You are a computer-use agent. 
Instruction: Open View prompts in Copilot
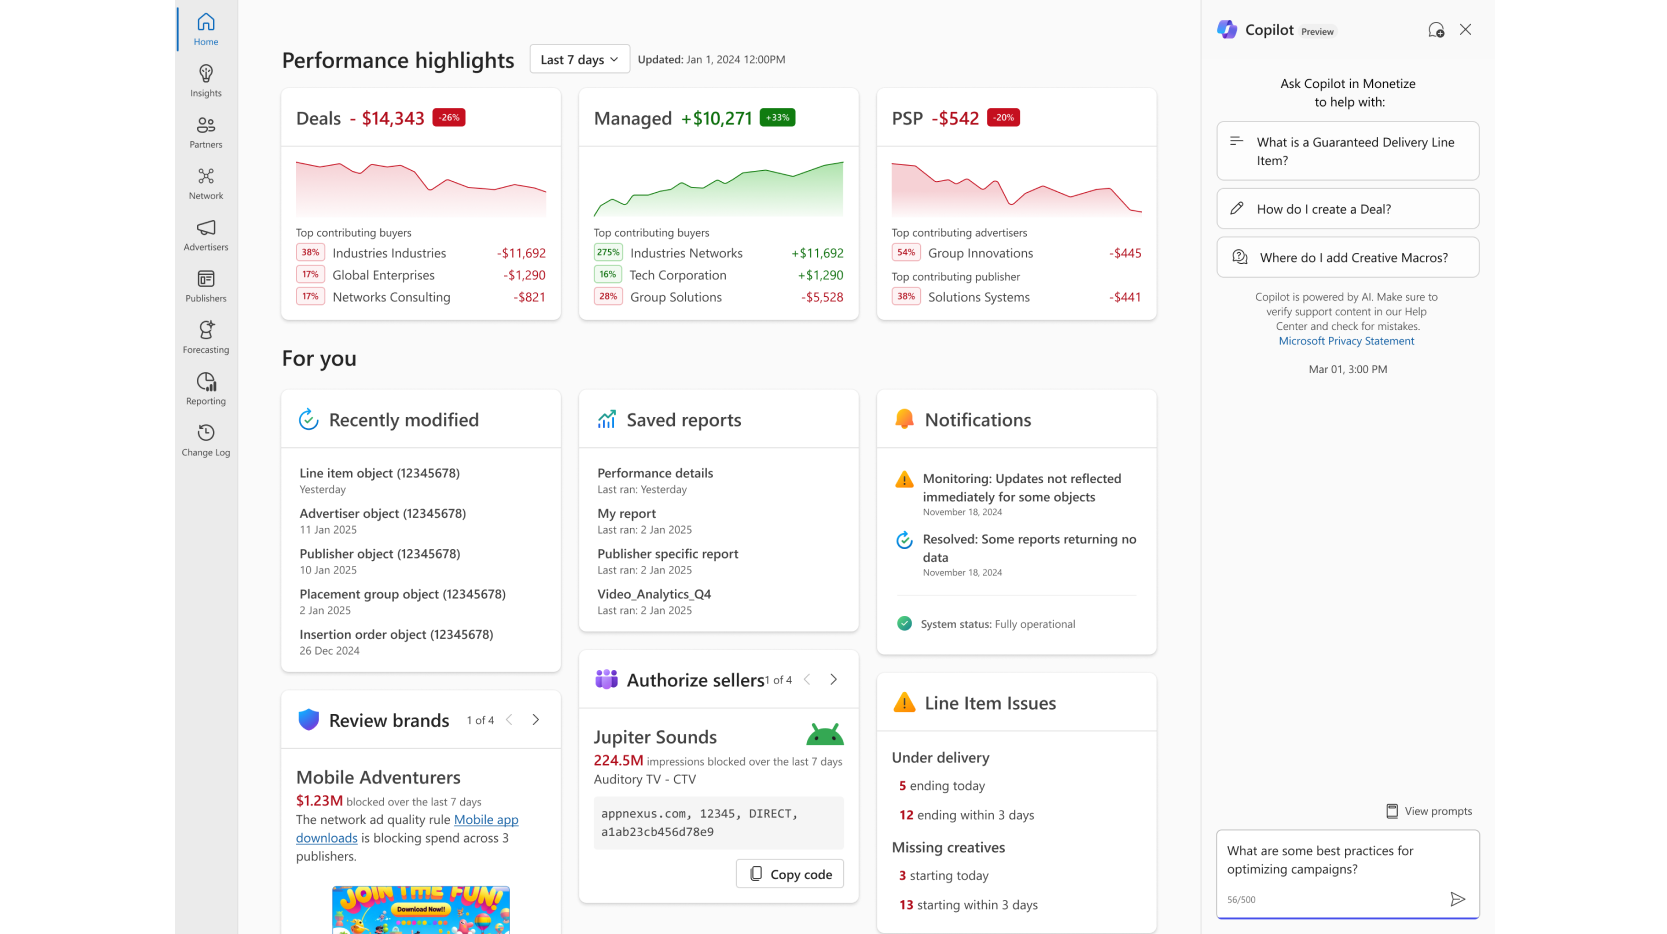click(1428, 811)
